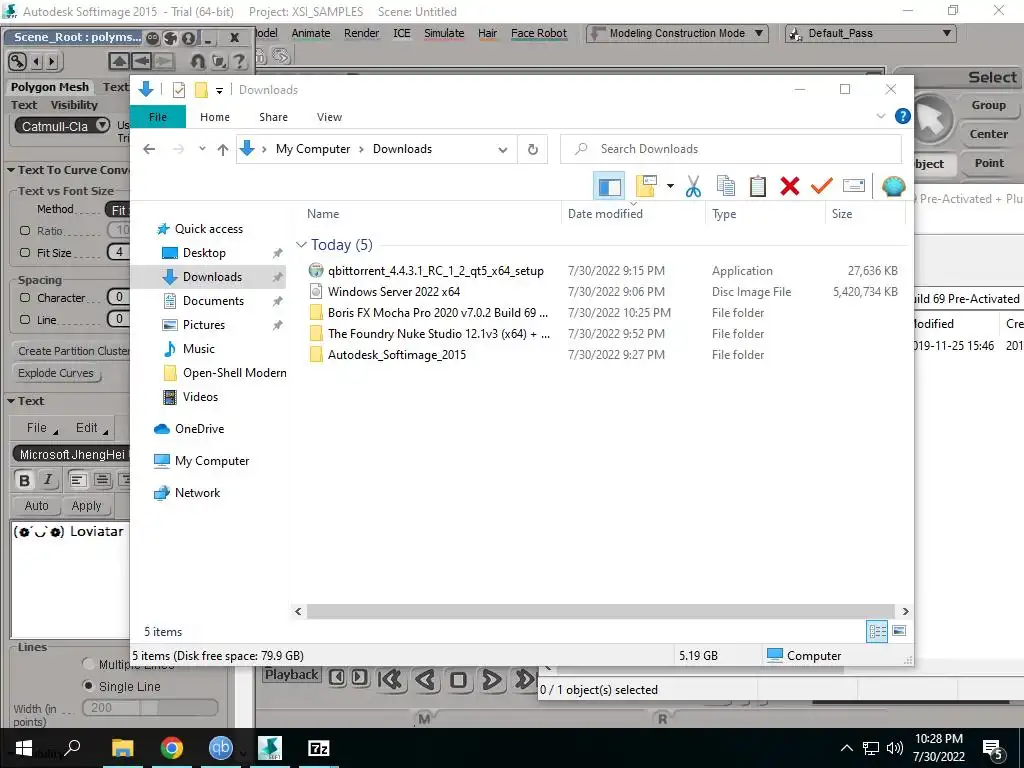Open Google Chrome from the taskbar
Screen dimensions: 1024x768
[x=171, y=748]
